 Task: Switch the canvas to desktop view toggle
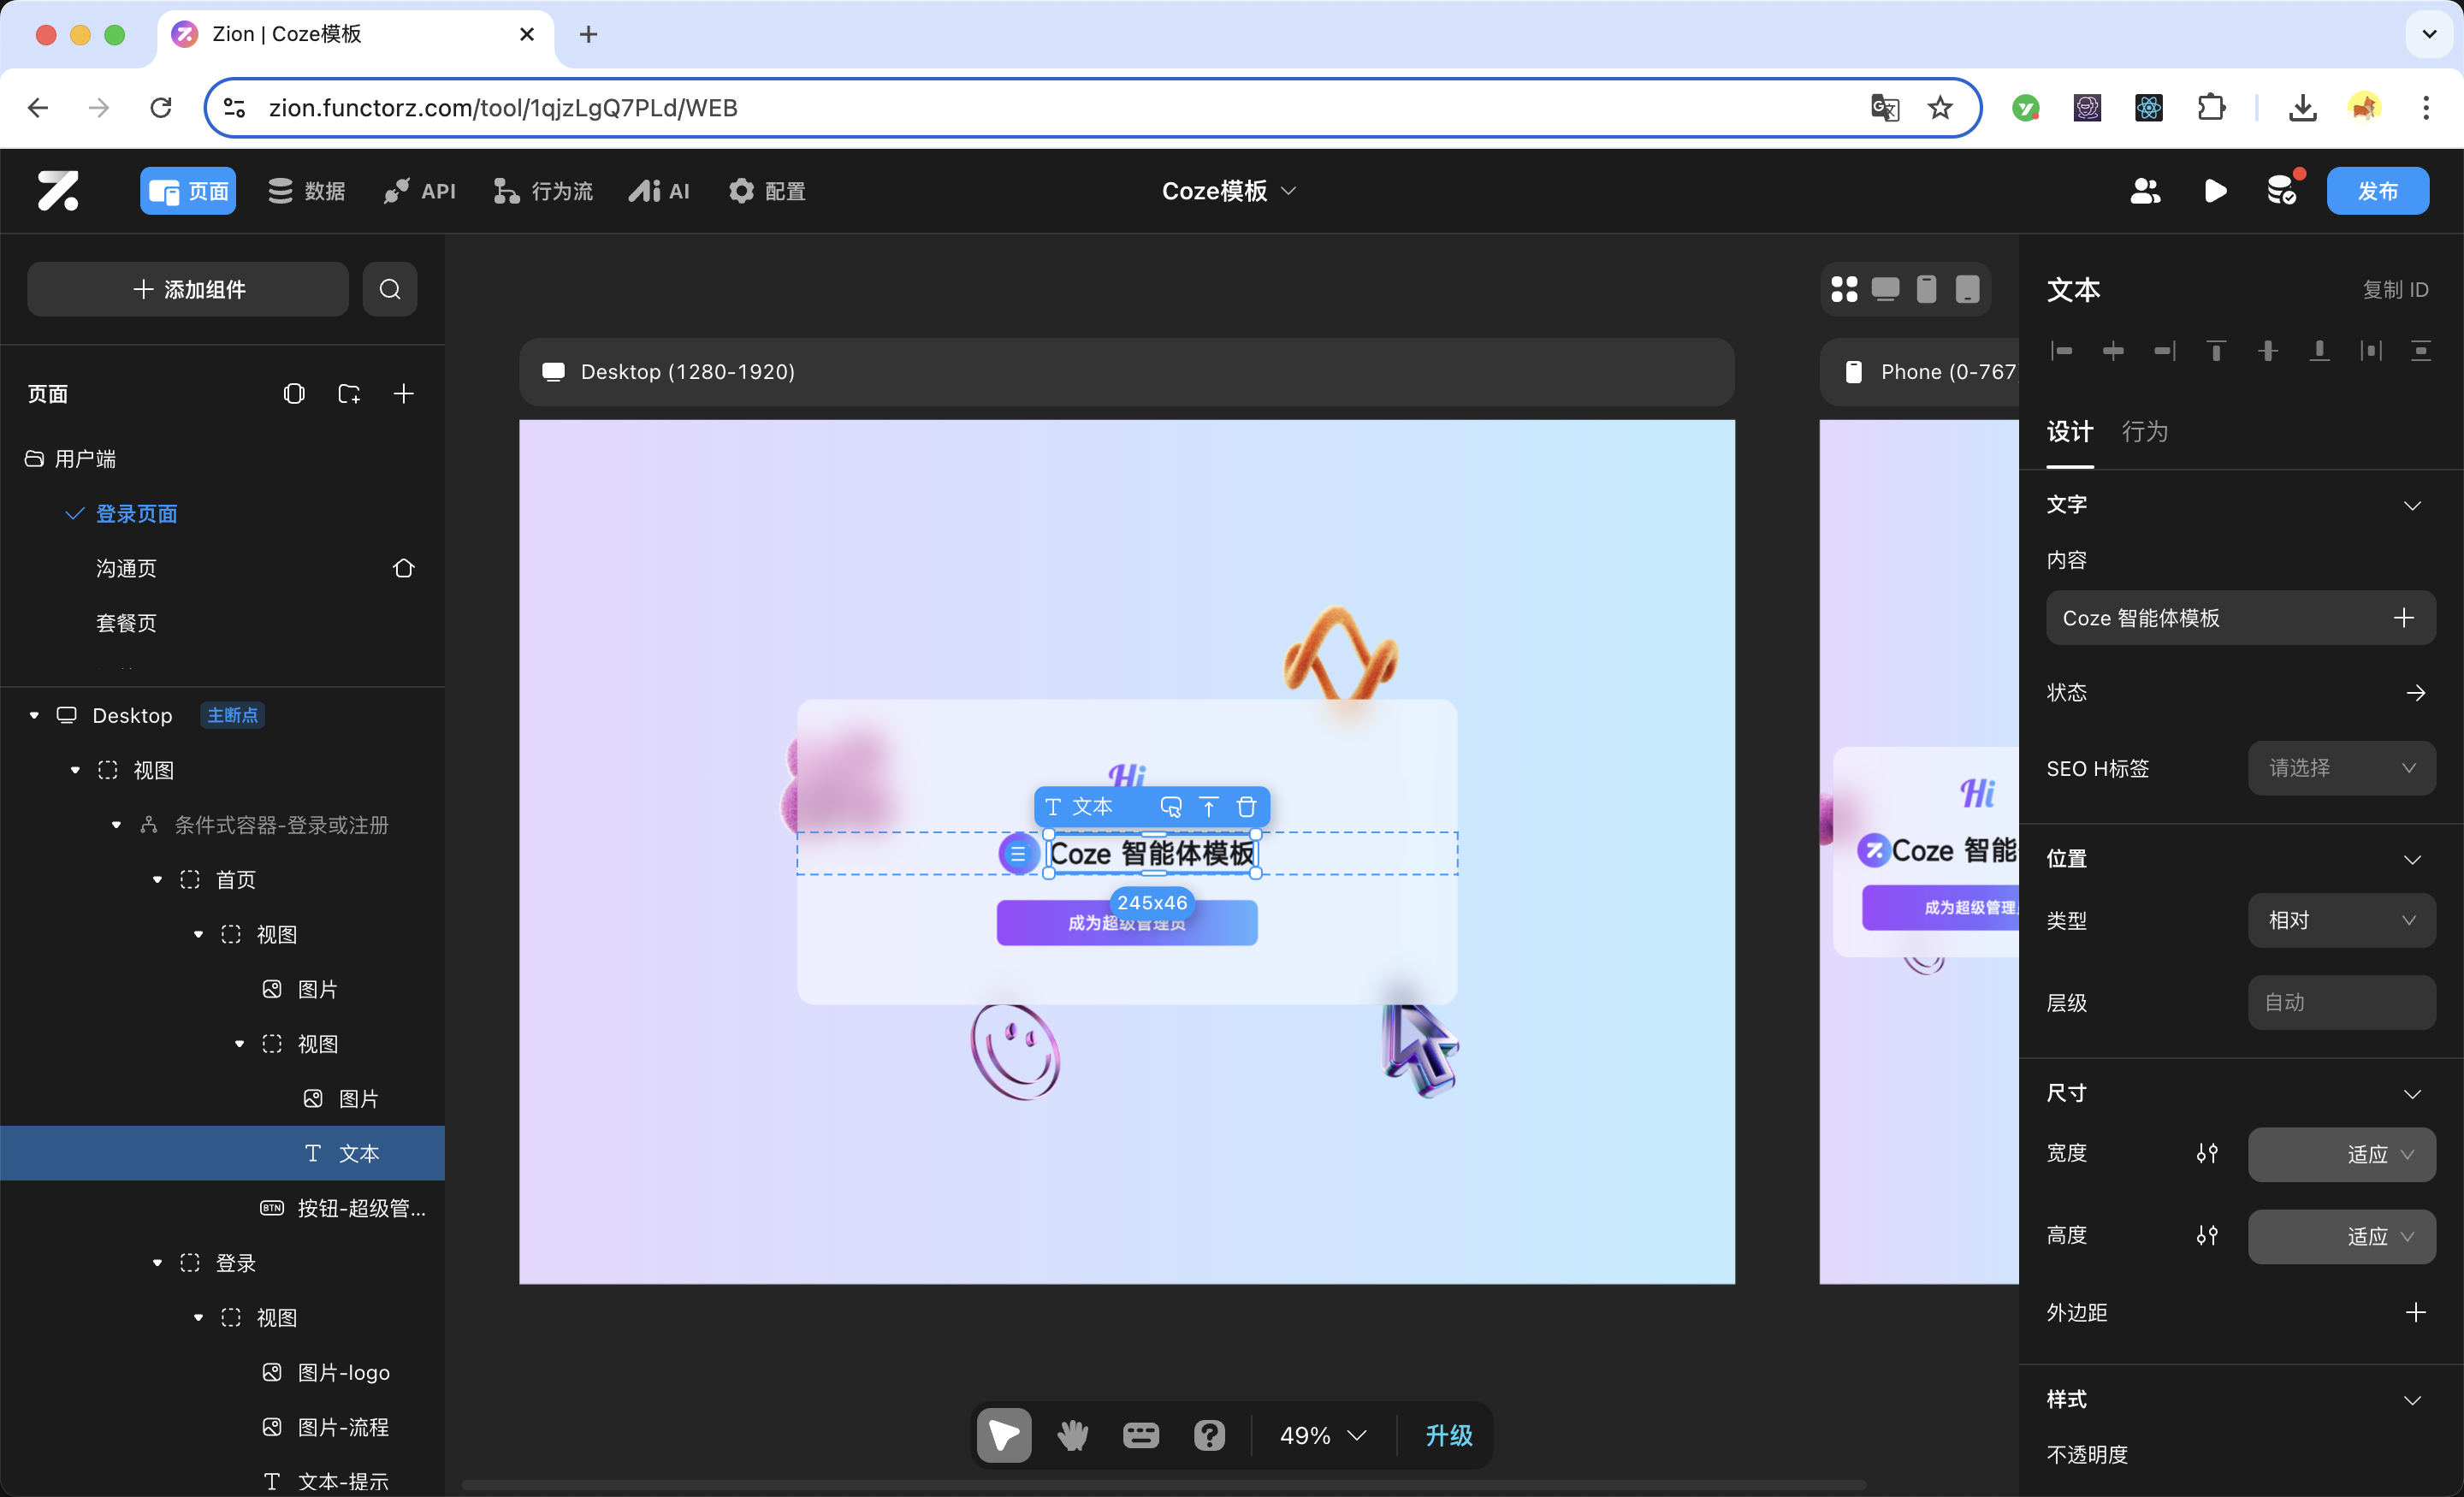coord(1885,289)
